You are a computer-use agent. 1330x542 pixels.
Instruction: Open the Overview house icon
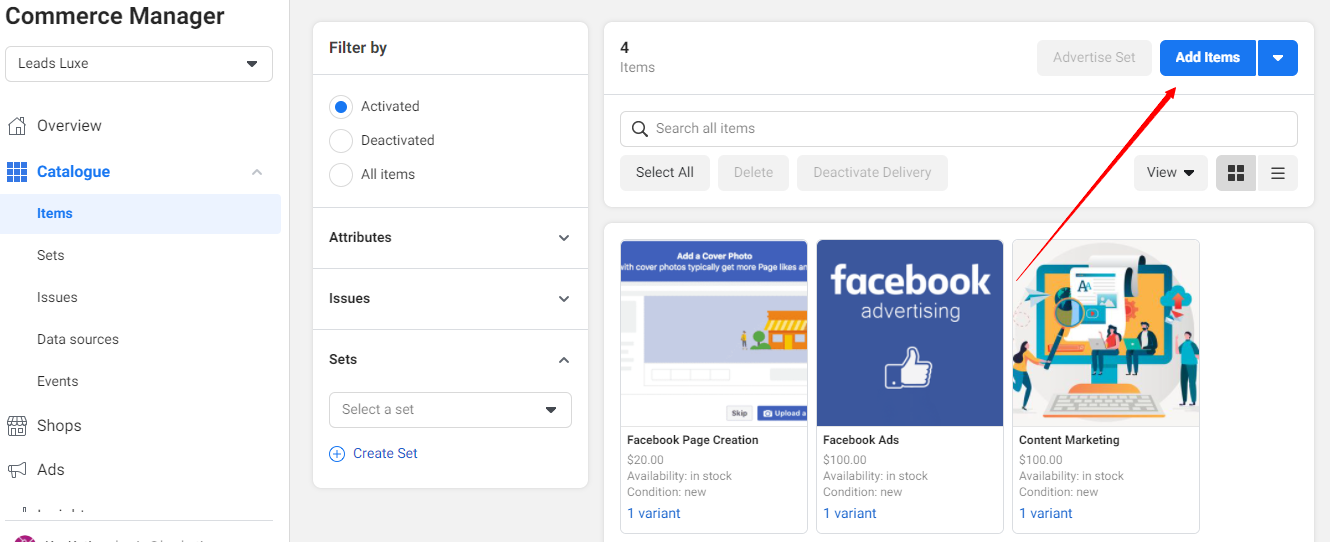16,126
